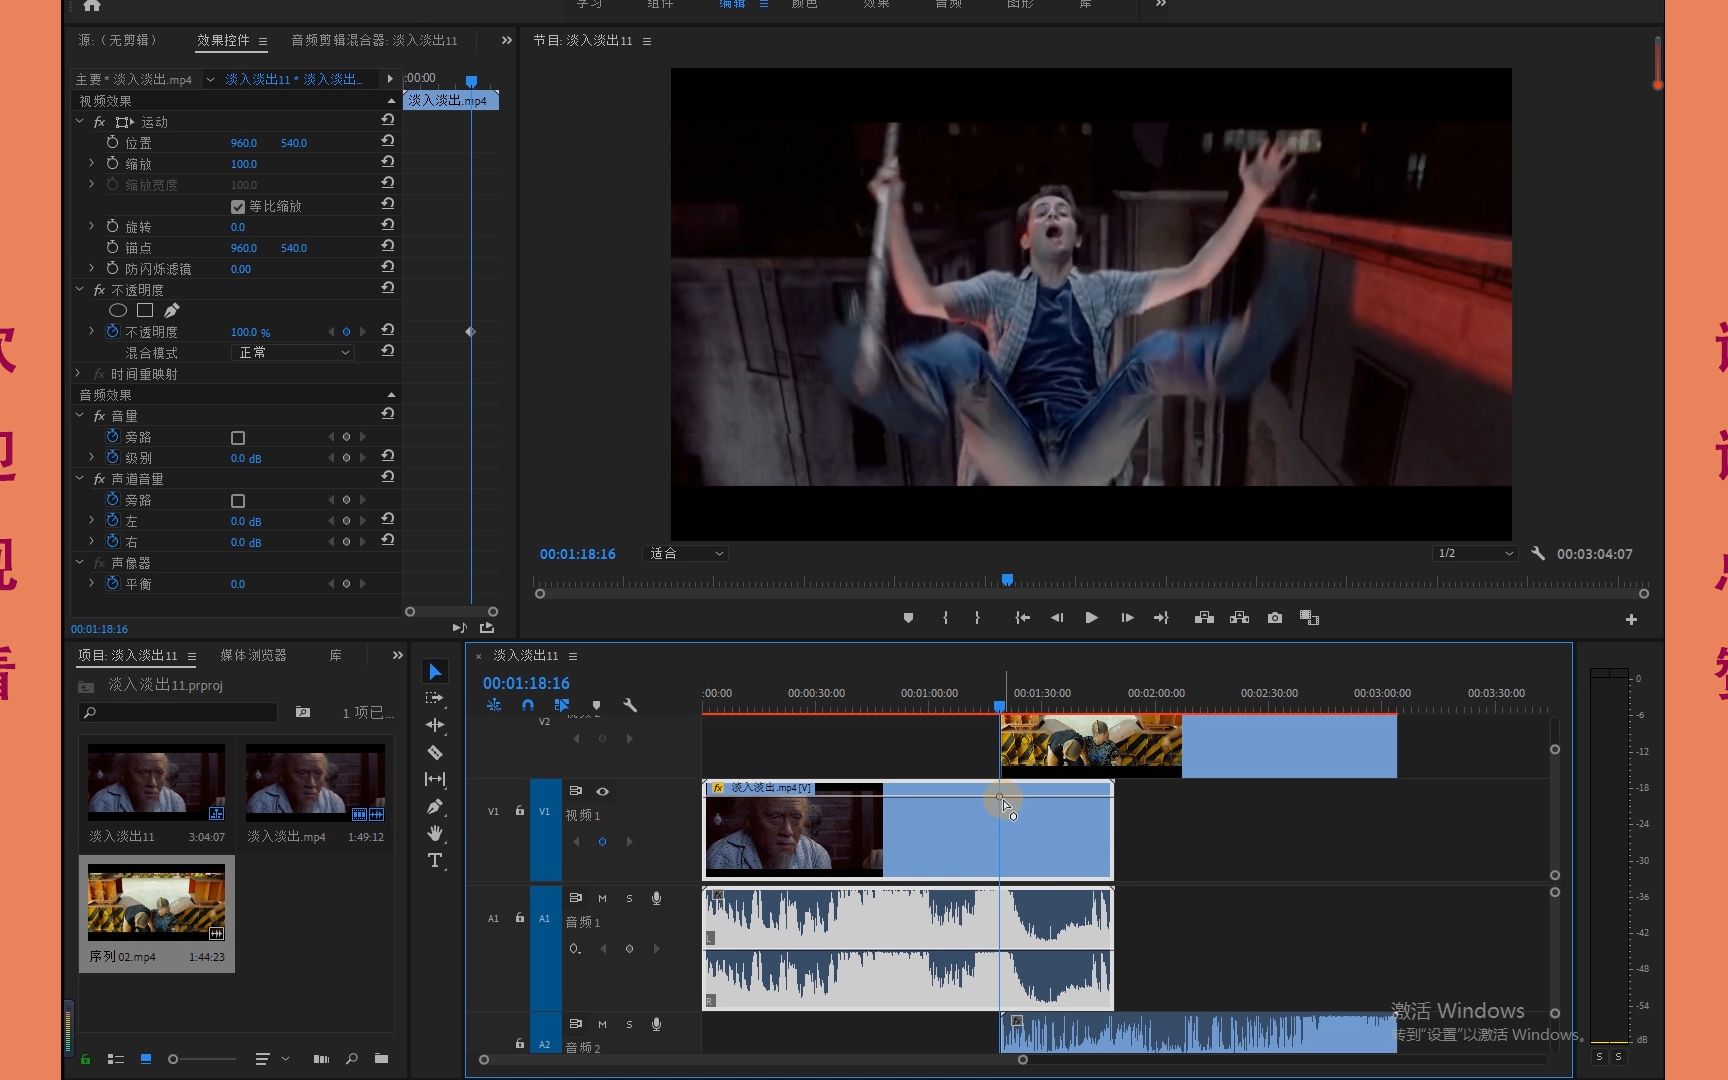Step back one frame

[1057, 618]
